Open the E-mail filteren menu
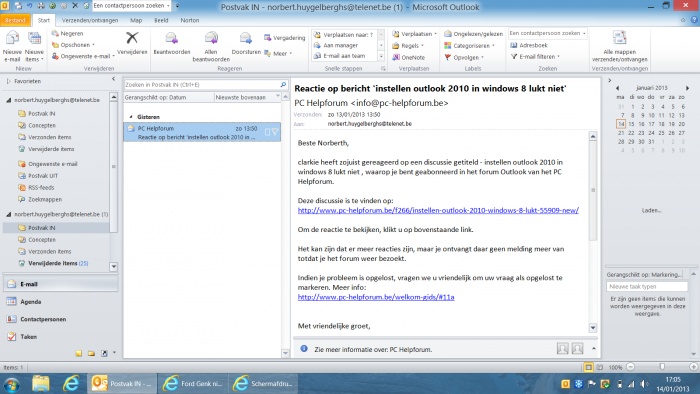This screenshot has width=700, height=394. point(535,57)
